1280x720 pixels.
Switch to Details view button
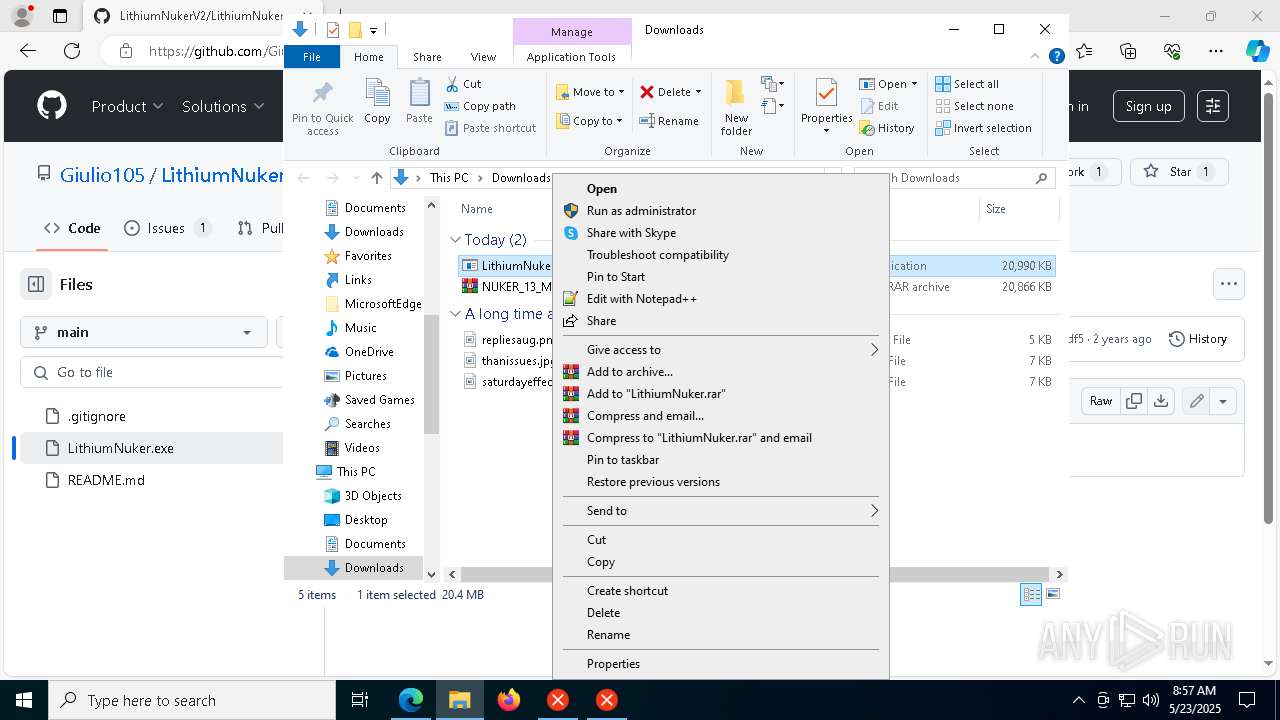(x=1031, y=594)
